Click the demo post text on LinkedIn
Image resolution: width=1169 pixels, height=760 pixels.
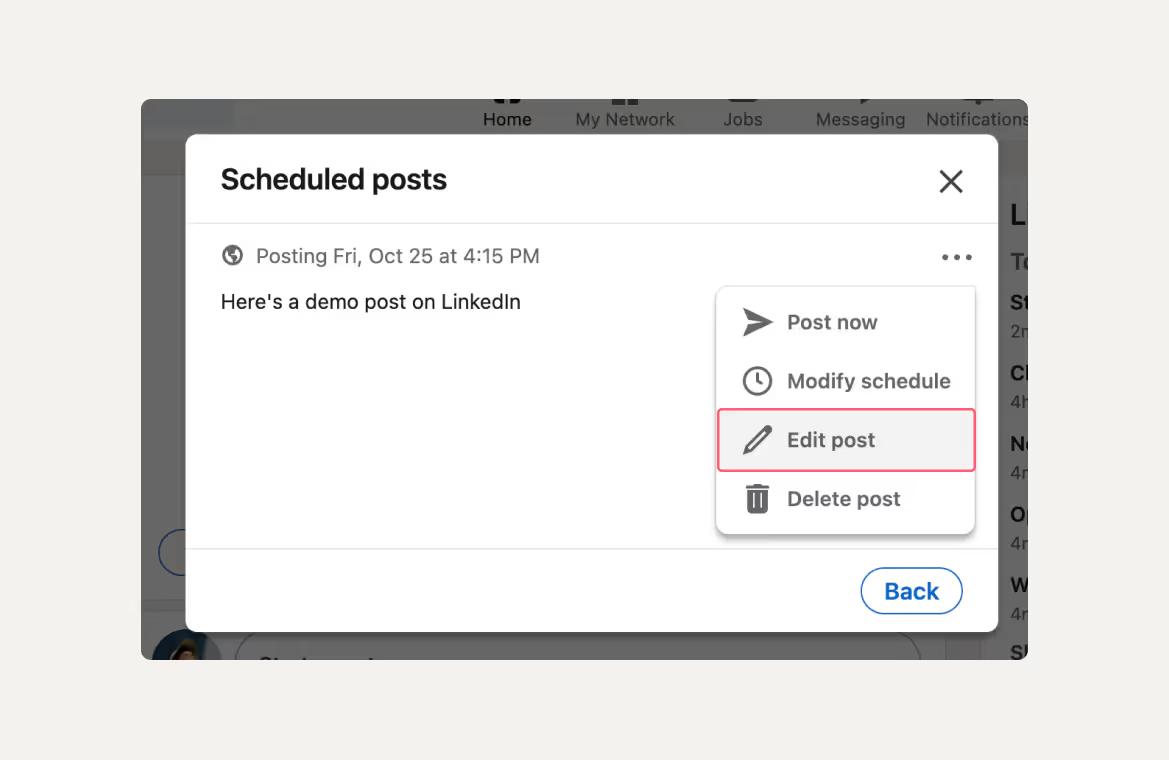371,302
